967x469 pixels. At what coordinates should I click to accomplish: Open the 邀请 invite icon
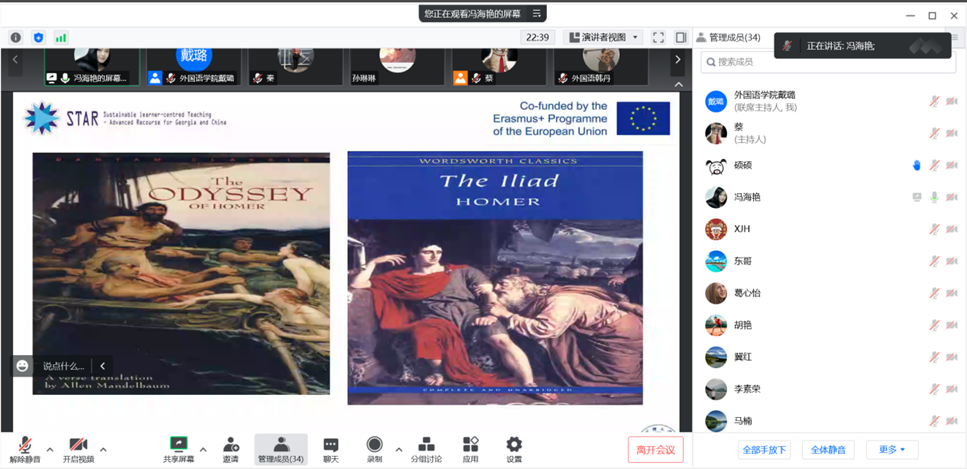231,450
